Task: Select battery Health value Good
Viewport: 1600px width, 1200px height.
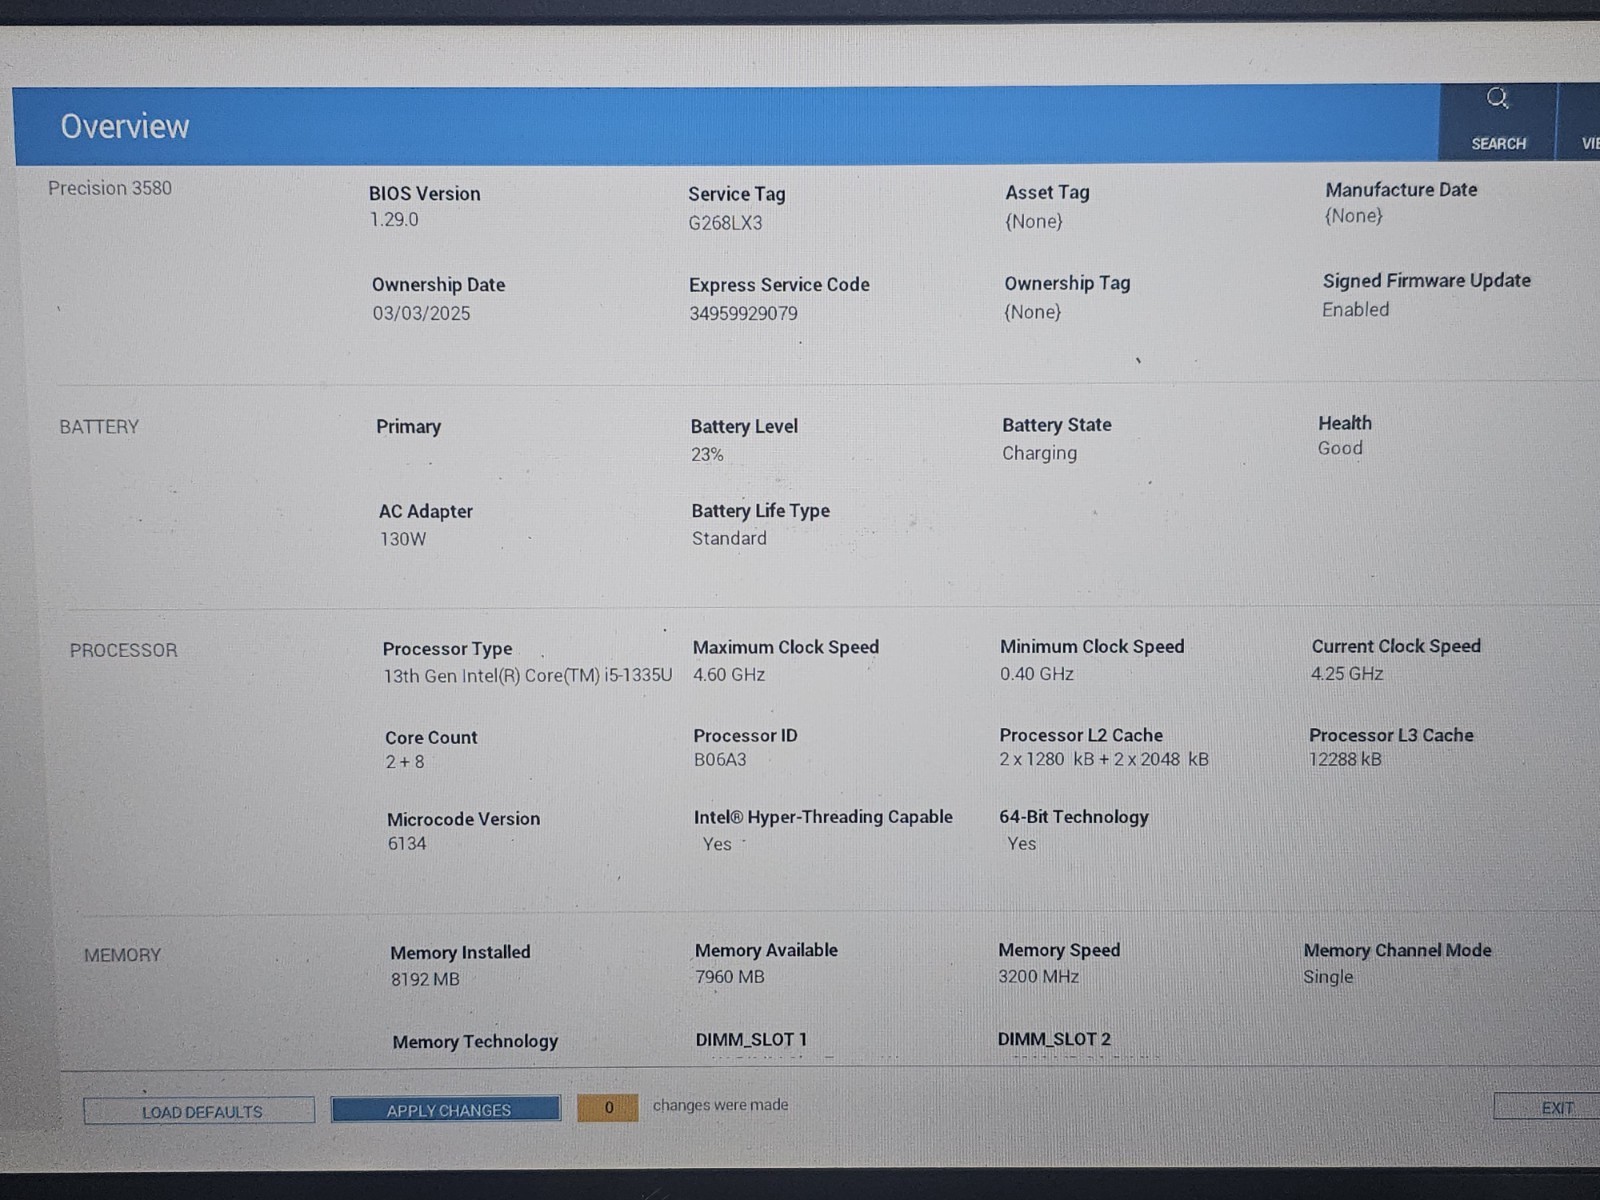Action: (1340, 448)
